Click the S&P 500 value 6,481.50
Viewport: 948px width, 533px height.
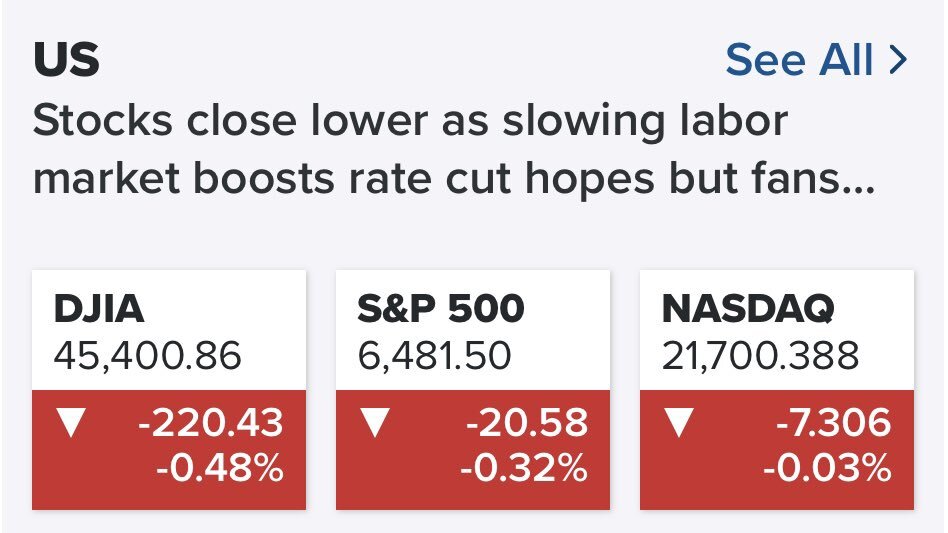tap(434, 356)
